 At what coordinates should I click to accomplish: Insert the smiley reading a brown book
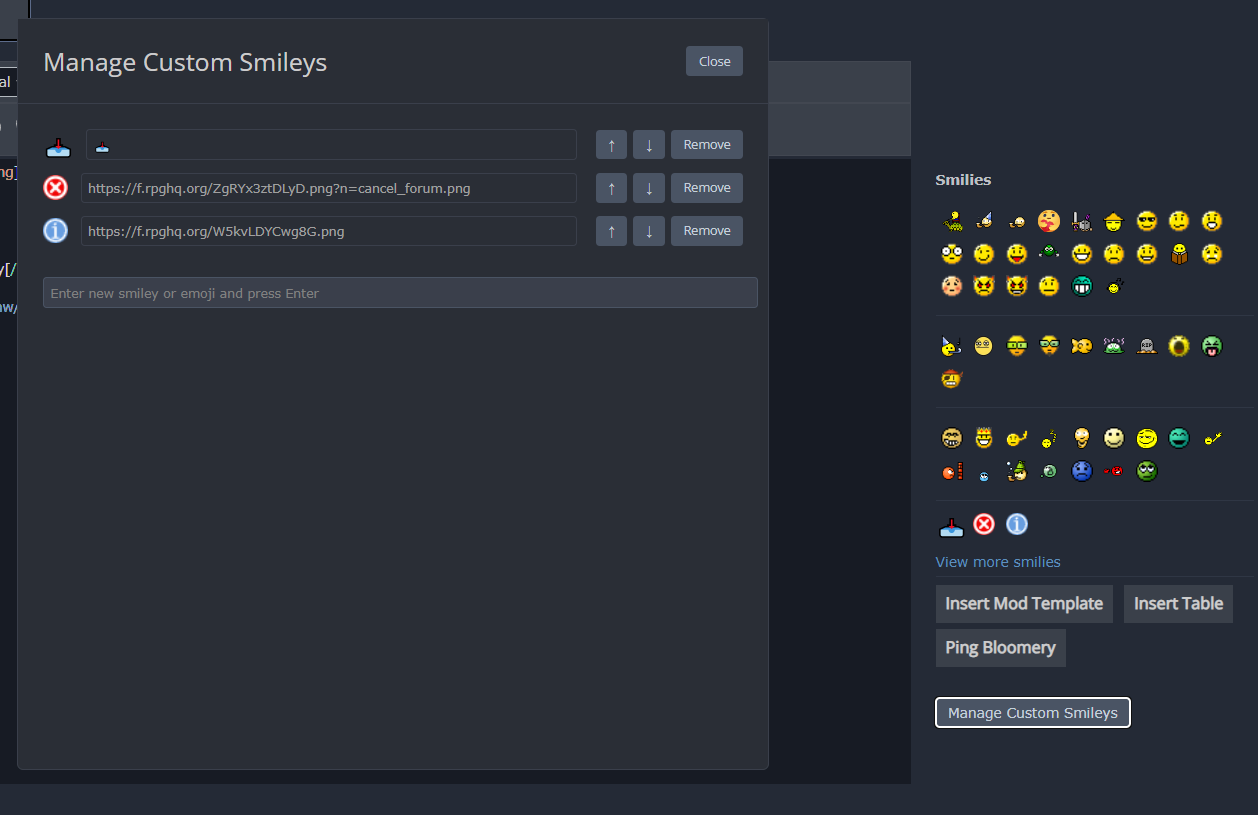click(x=1179, y=254)
